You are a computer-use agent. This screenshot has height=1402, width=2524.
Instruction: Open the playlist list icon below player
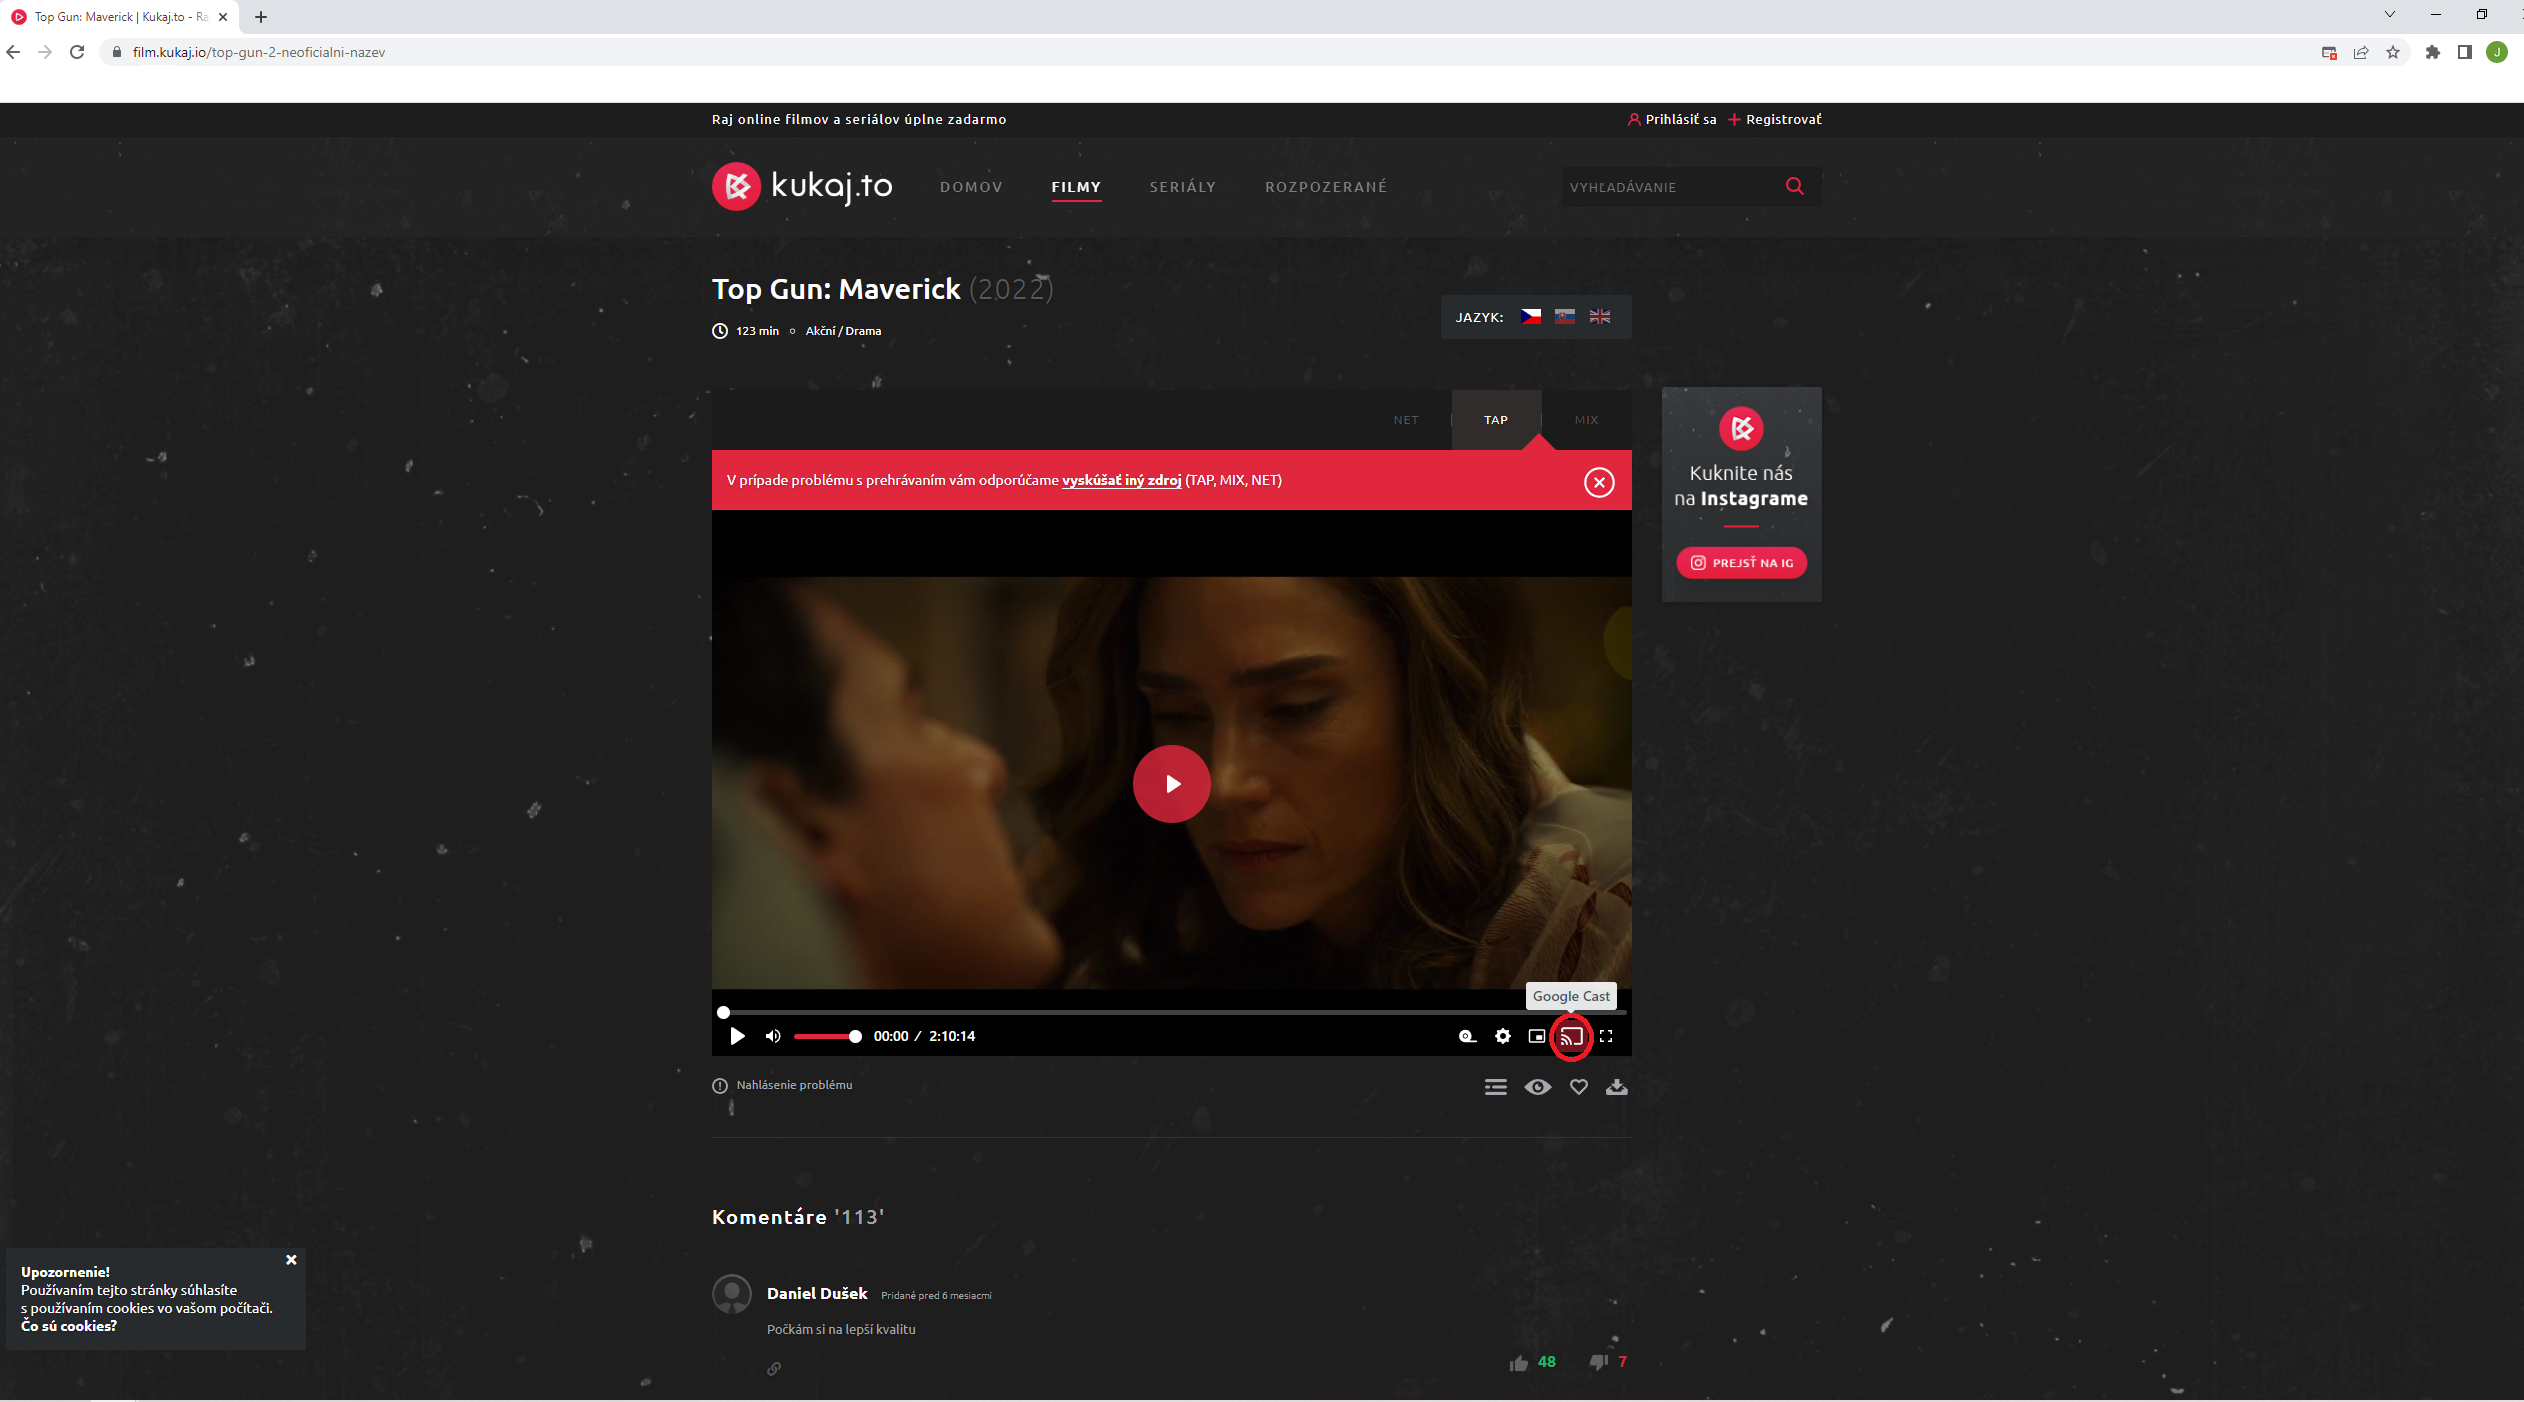[1496, 1088]
